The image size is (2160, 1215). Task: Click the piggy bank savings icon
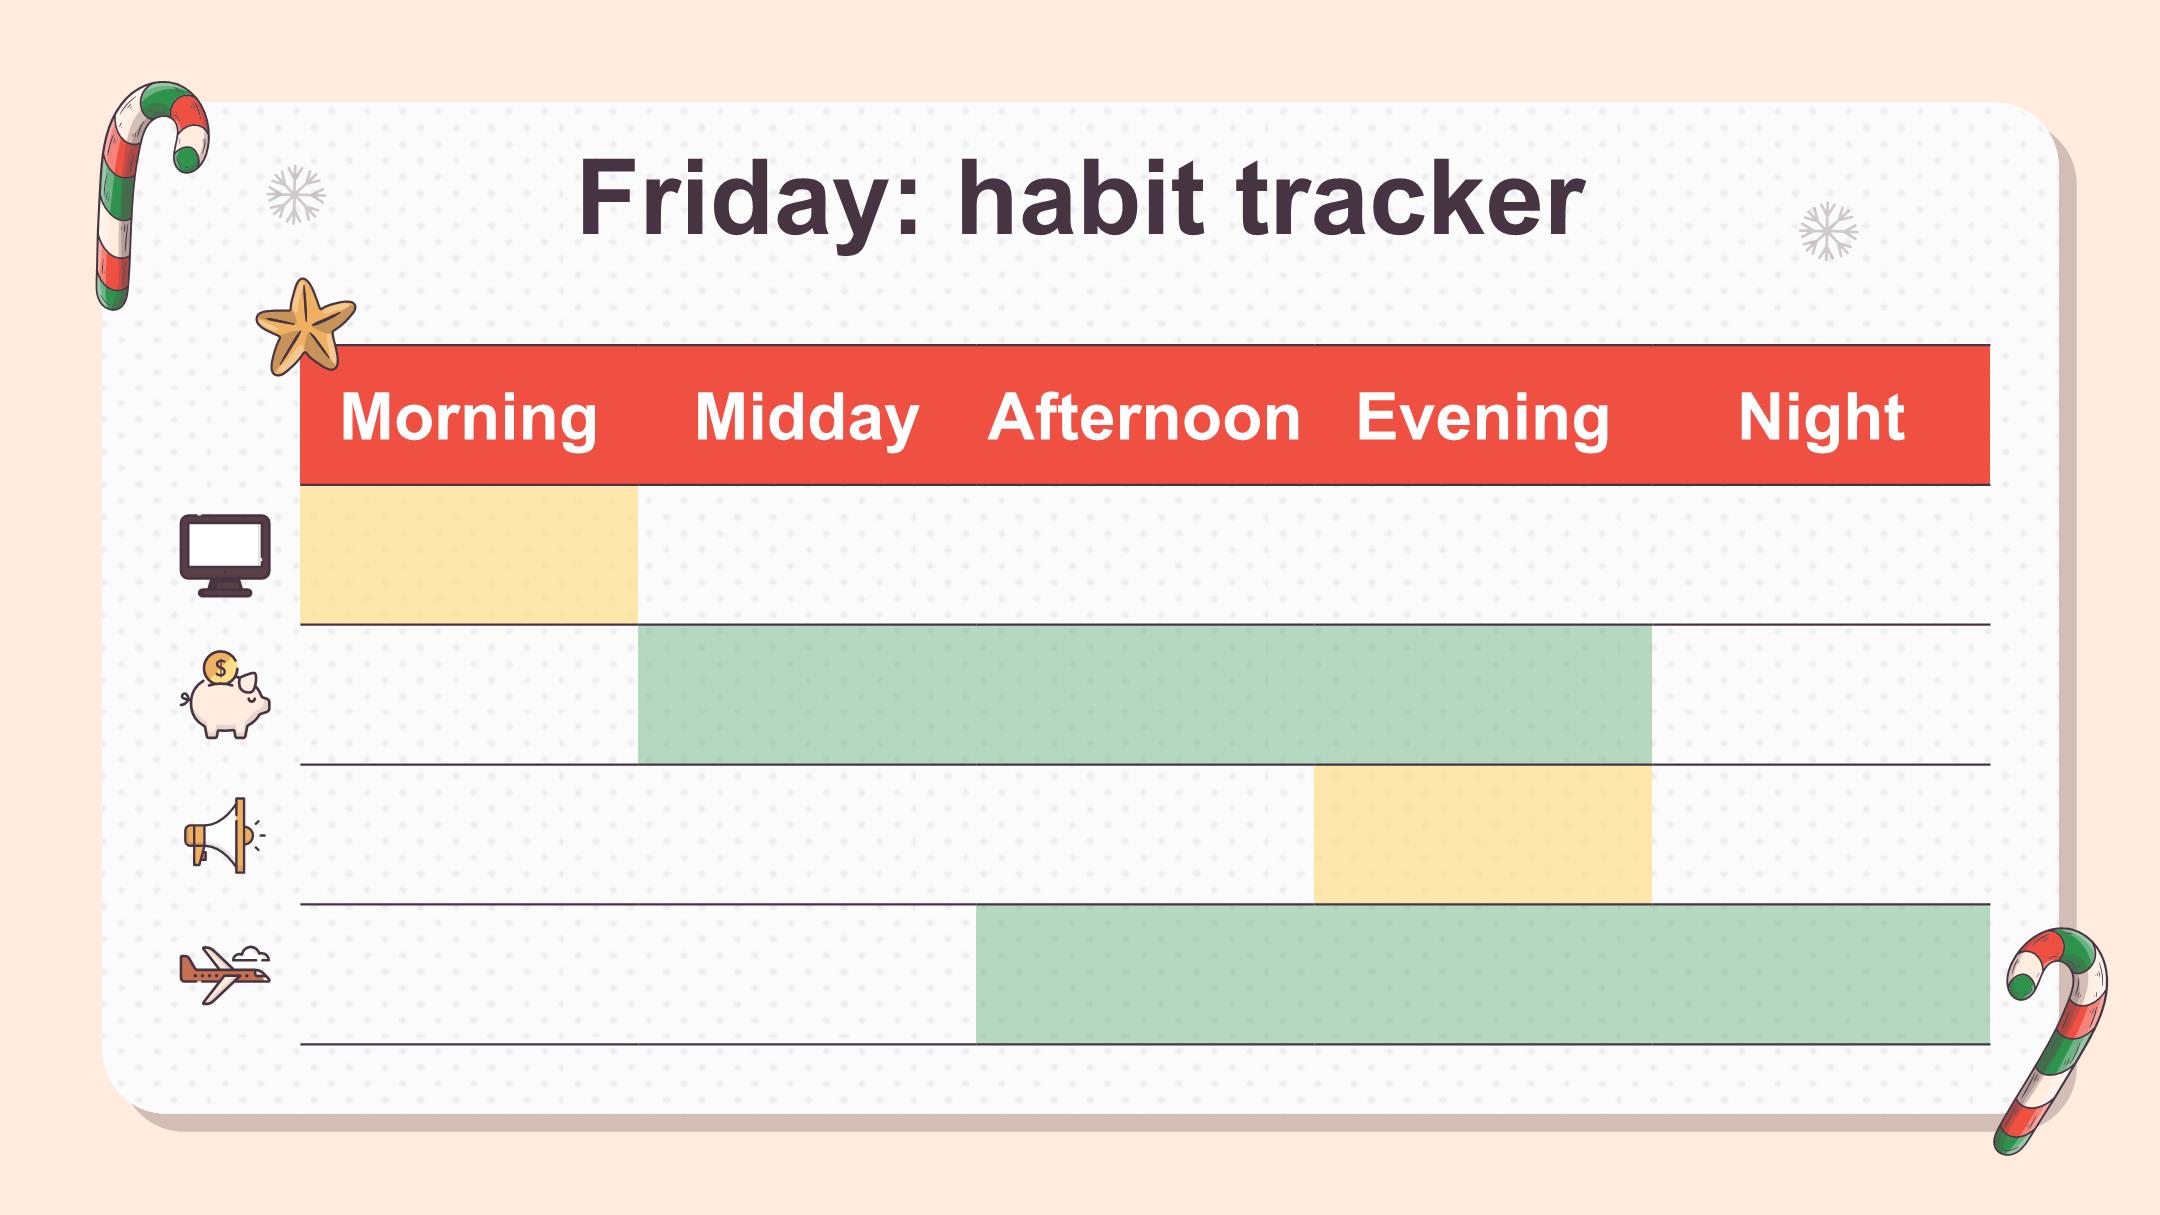pos(226,696)
